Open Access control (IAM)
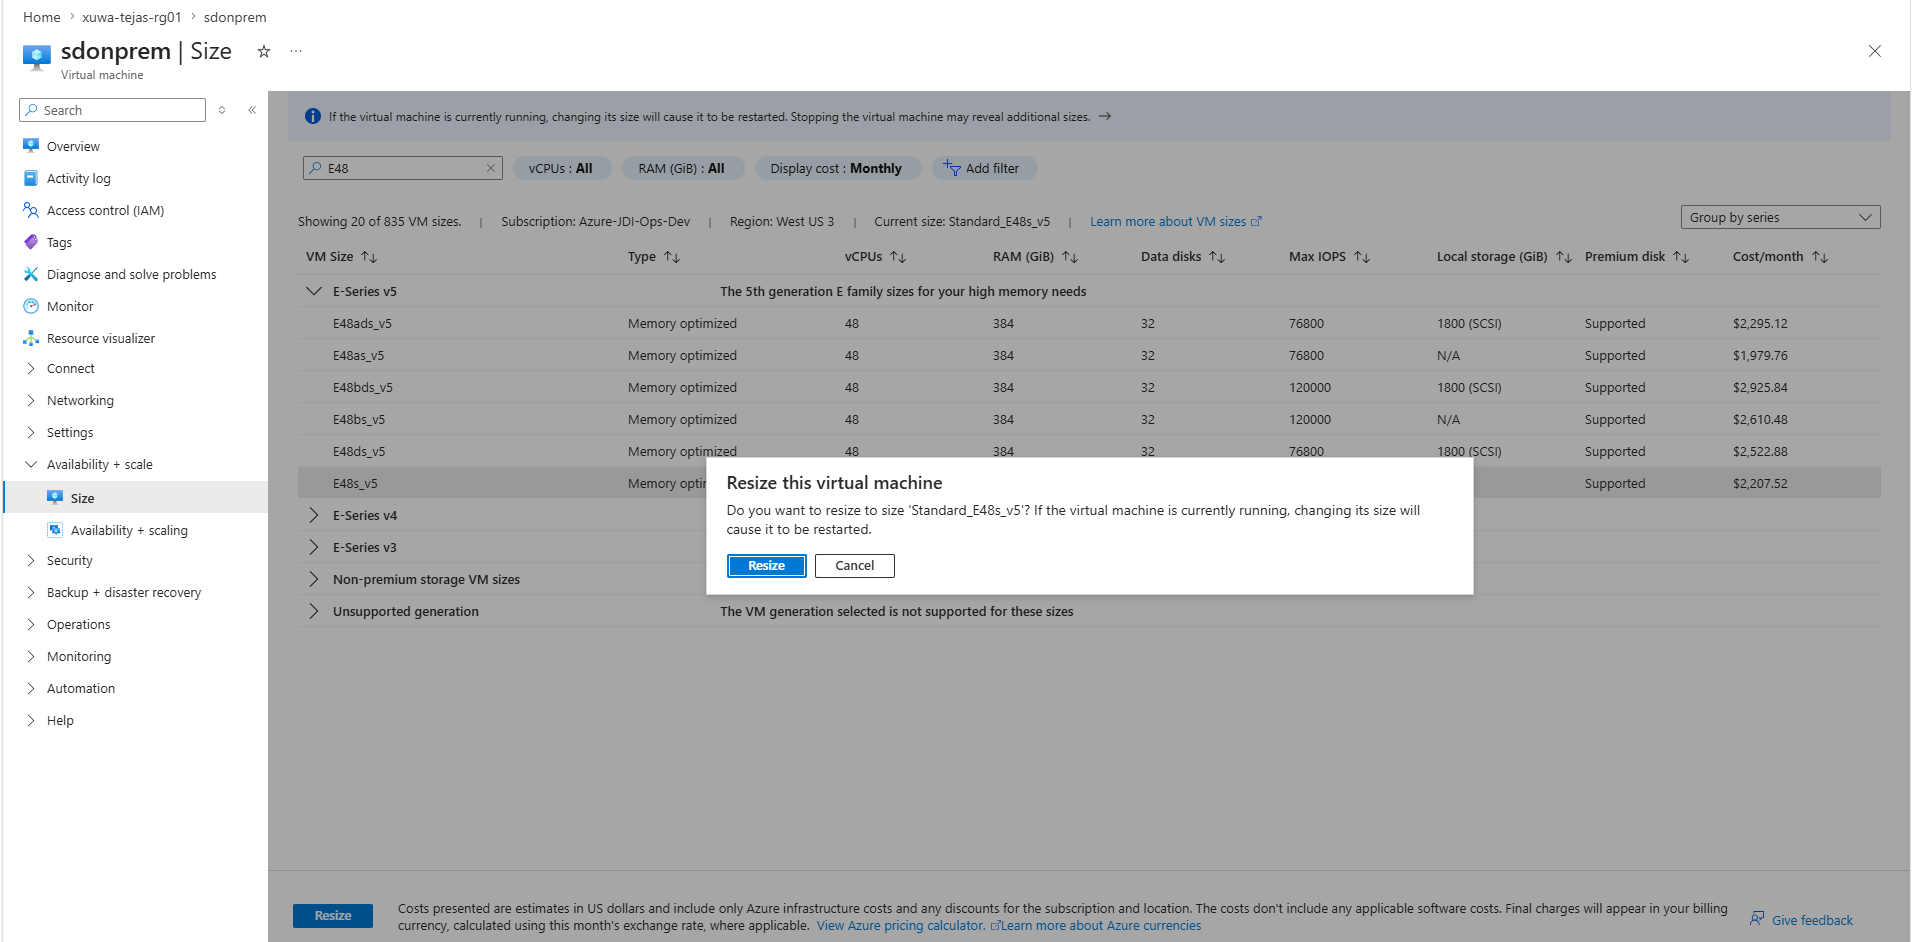 pyautogui.click(x=105, y=210)
